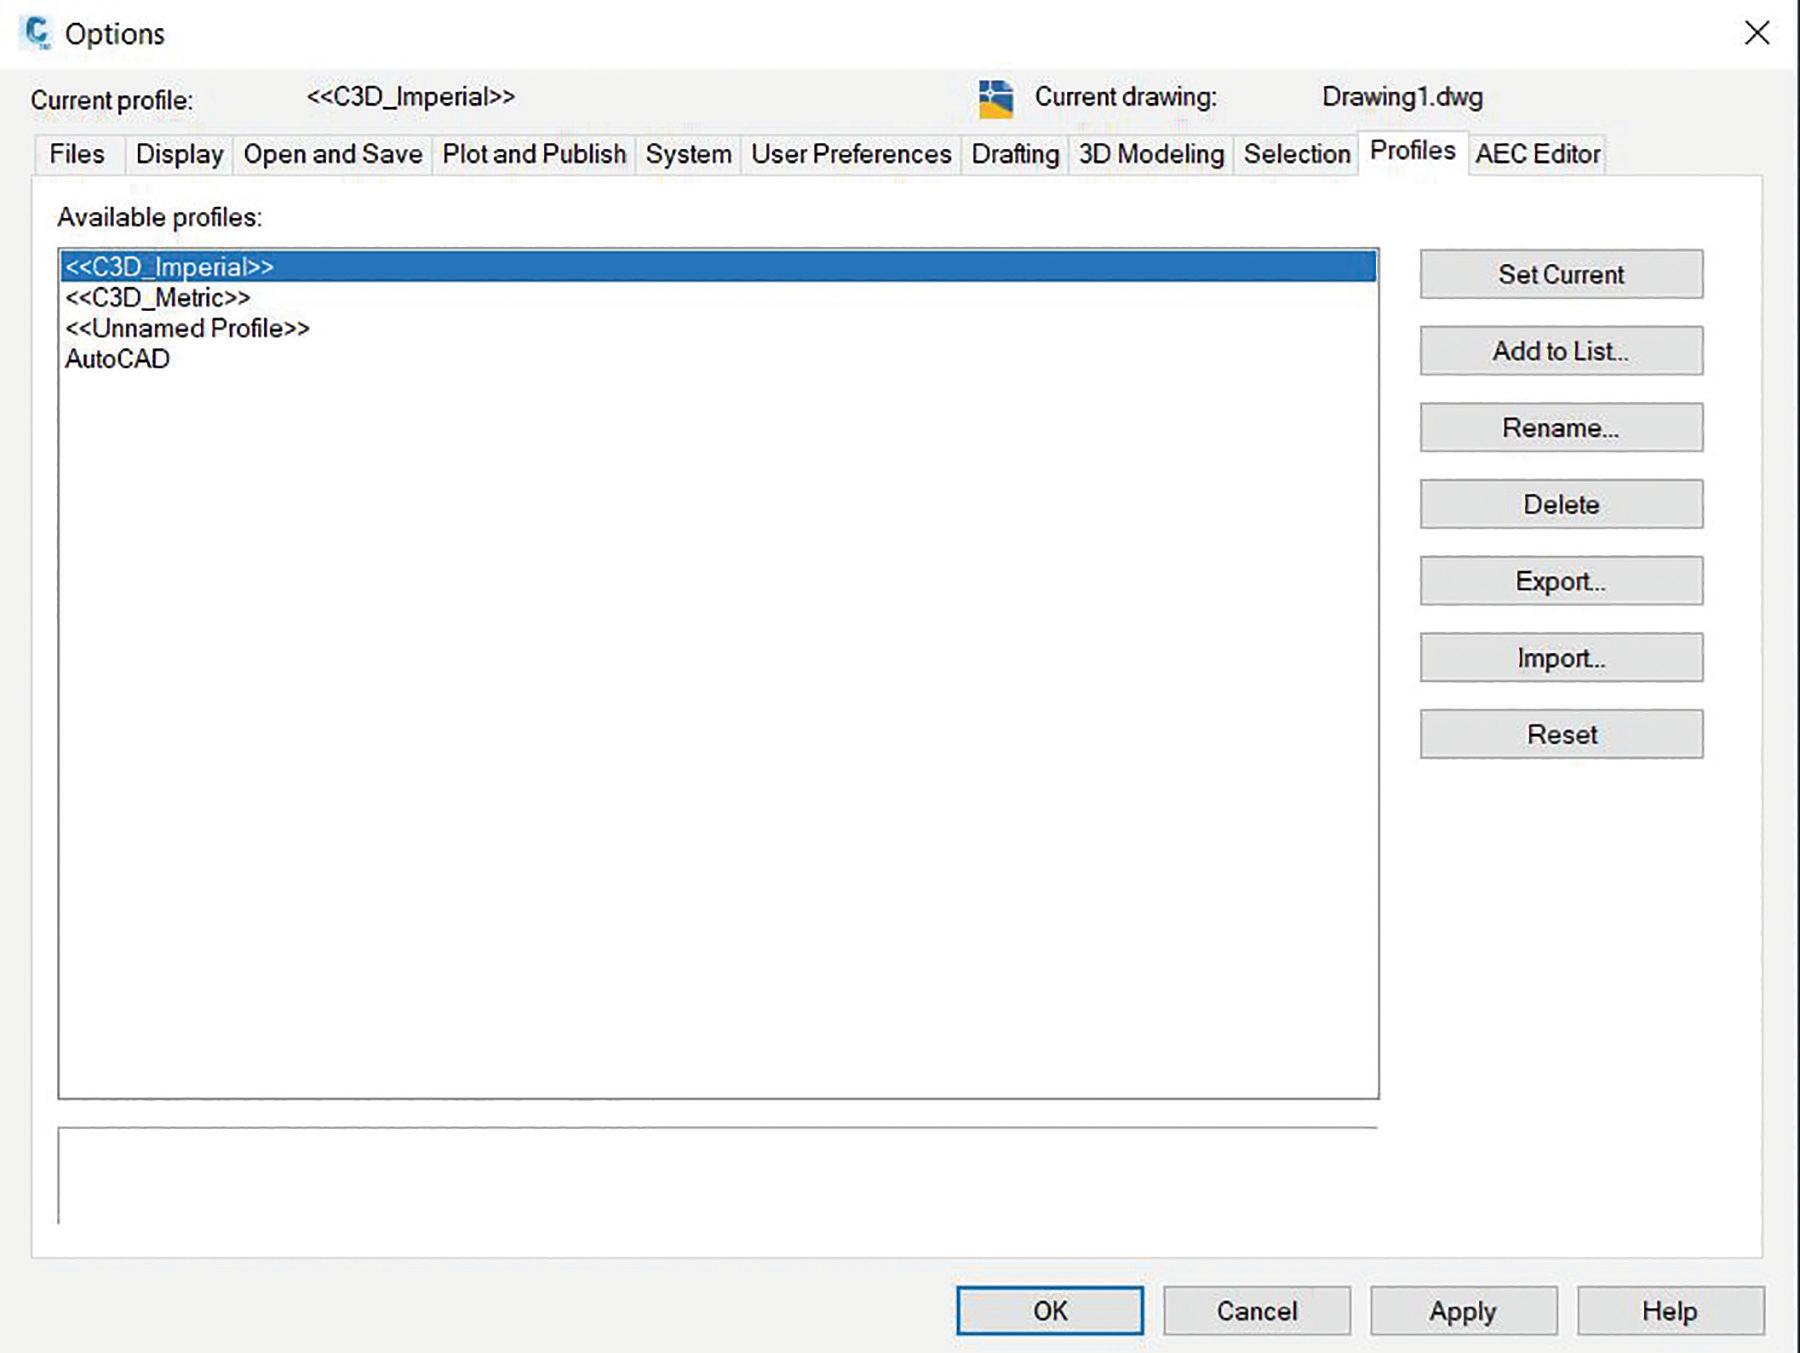
Task: Click Add to List... button
Action: pyautogui.click(x=1561, y=351)
